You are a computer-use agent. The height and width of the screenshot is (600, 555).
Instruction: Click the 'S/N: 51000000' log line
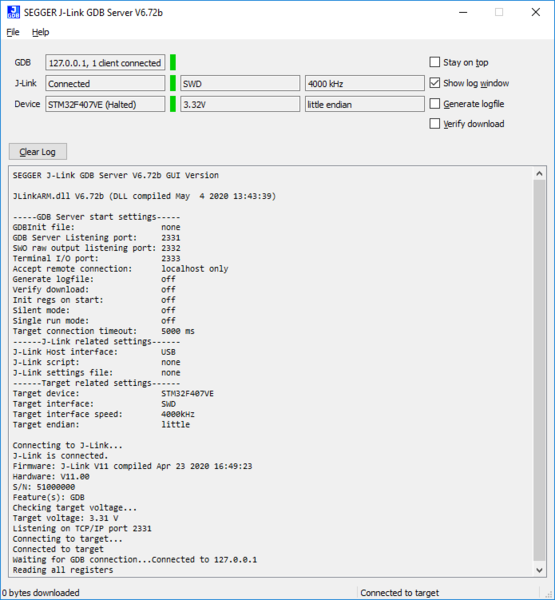[x=44, y=487]
